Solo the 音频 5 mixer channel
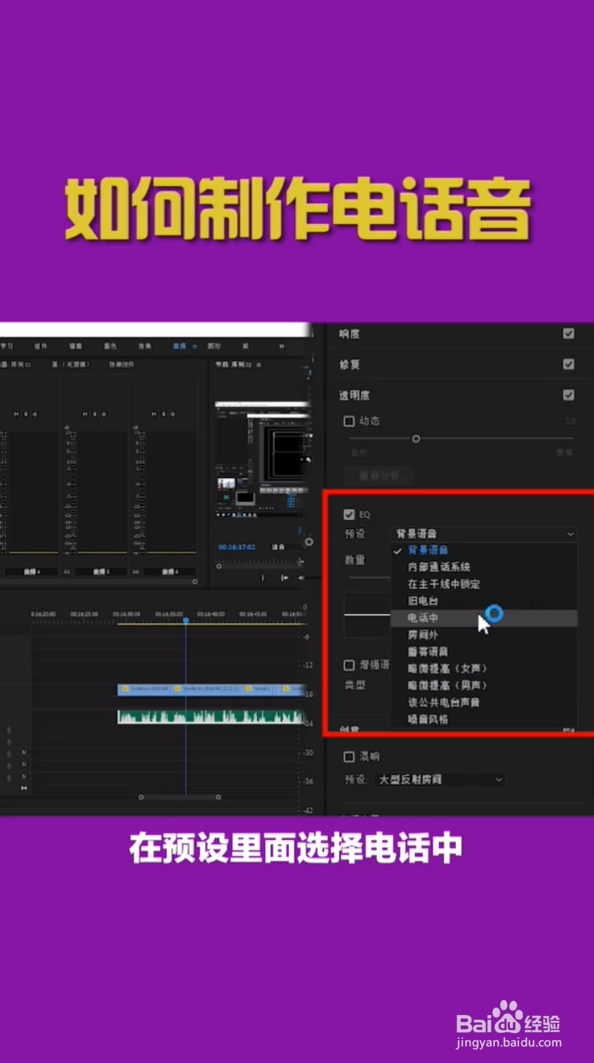Image resolution: width=594 pixels, height=1063 pixels. (x=94, y=414)
